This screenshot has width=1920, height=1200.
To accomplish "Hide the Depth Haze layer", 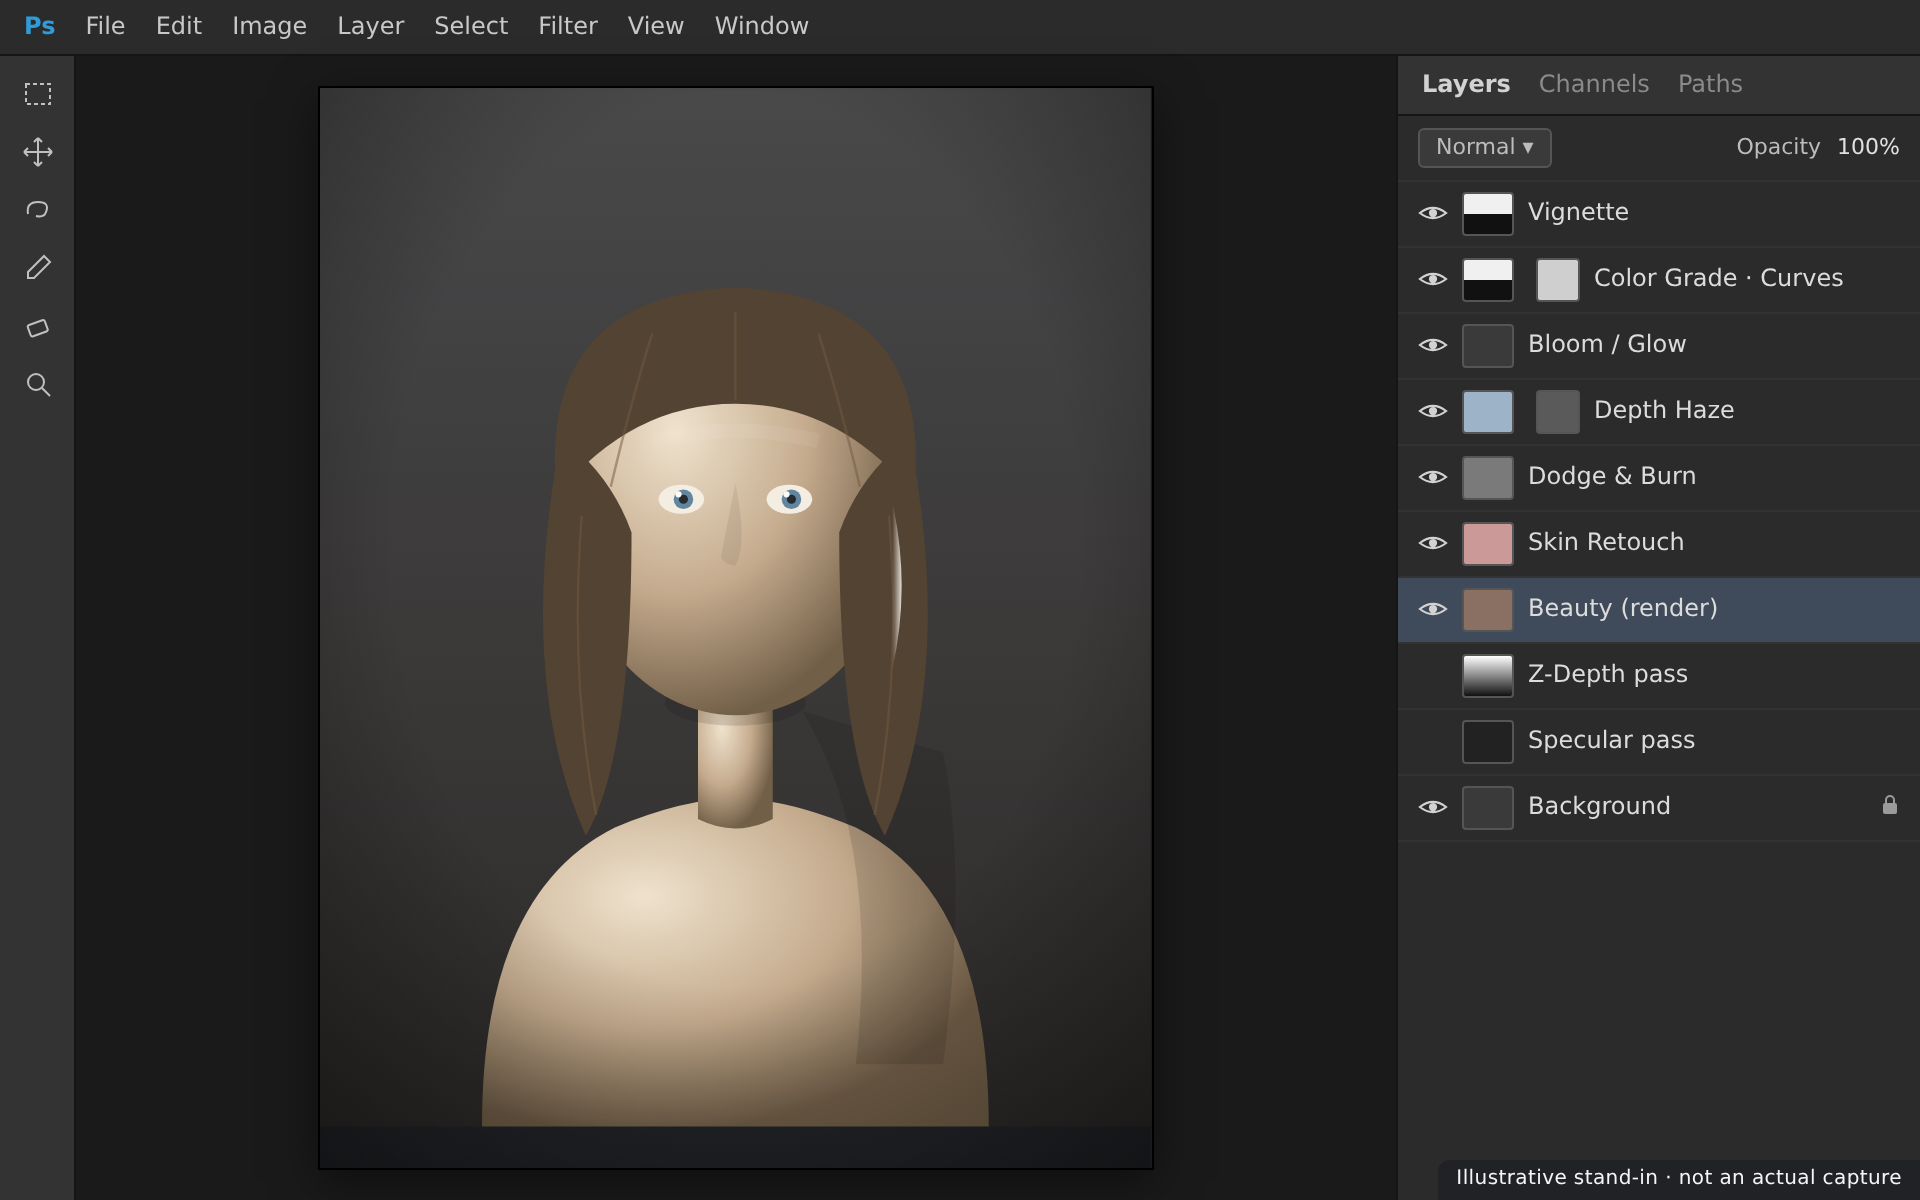I will pos(1433,411).
